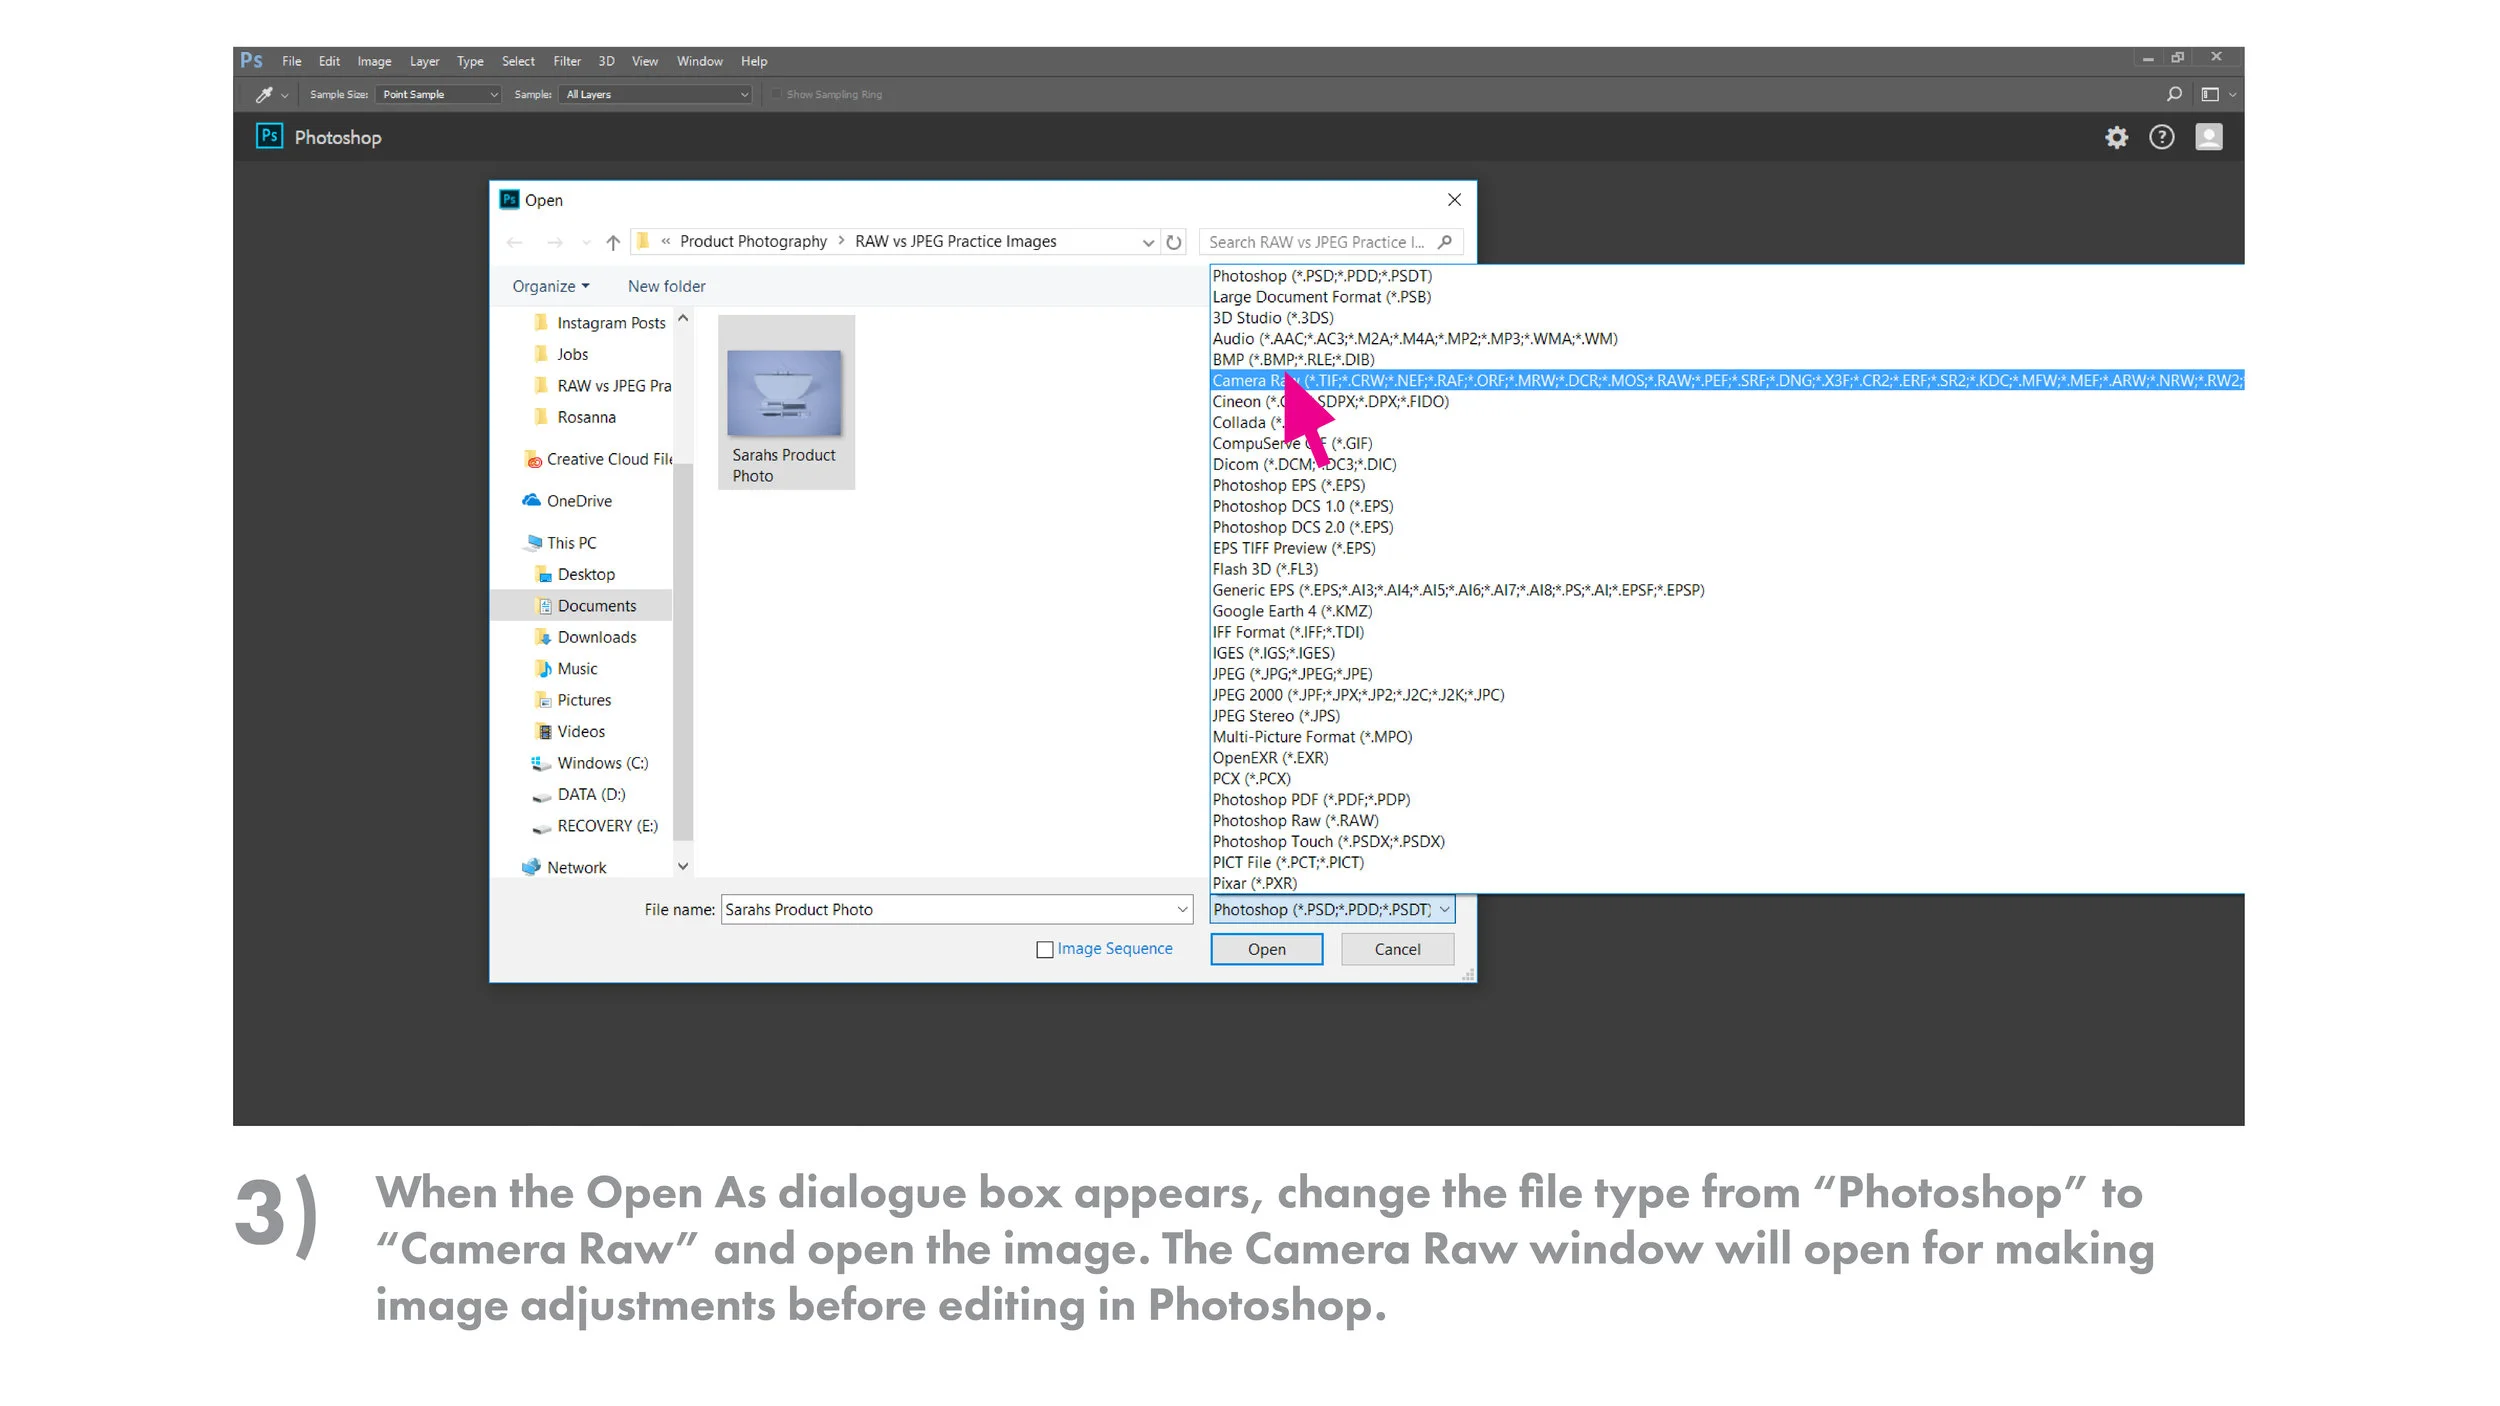
Task: Go back in the Open dialog
Action: (x=514, y=242)
